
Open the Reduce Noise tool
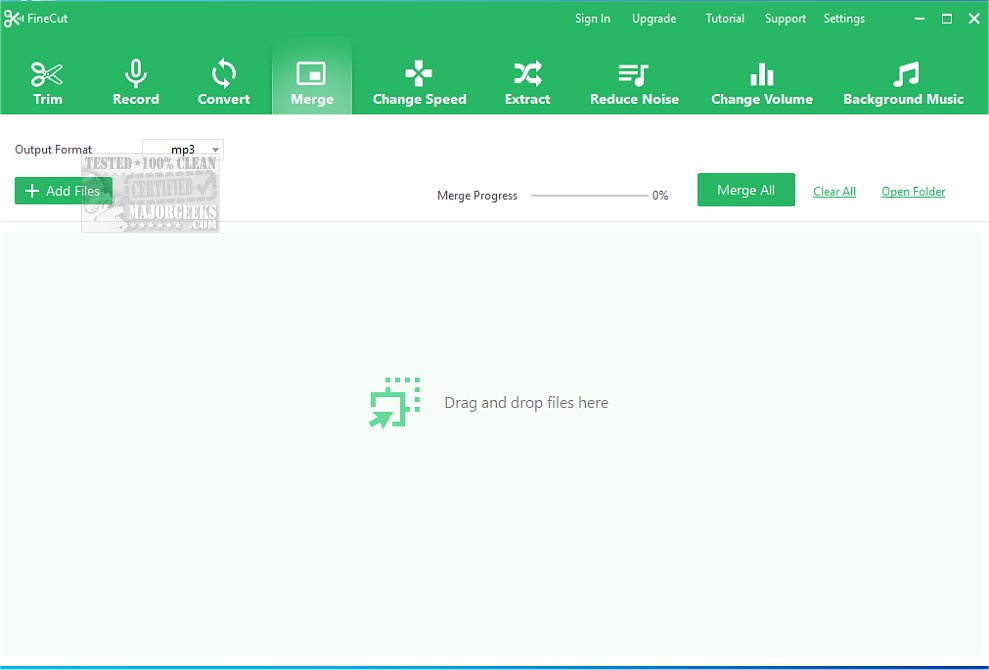(x=634, y=83)
